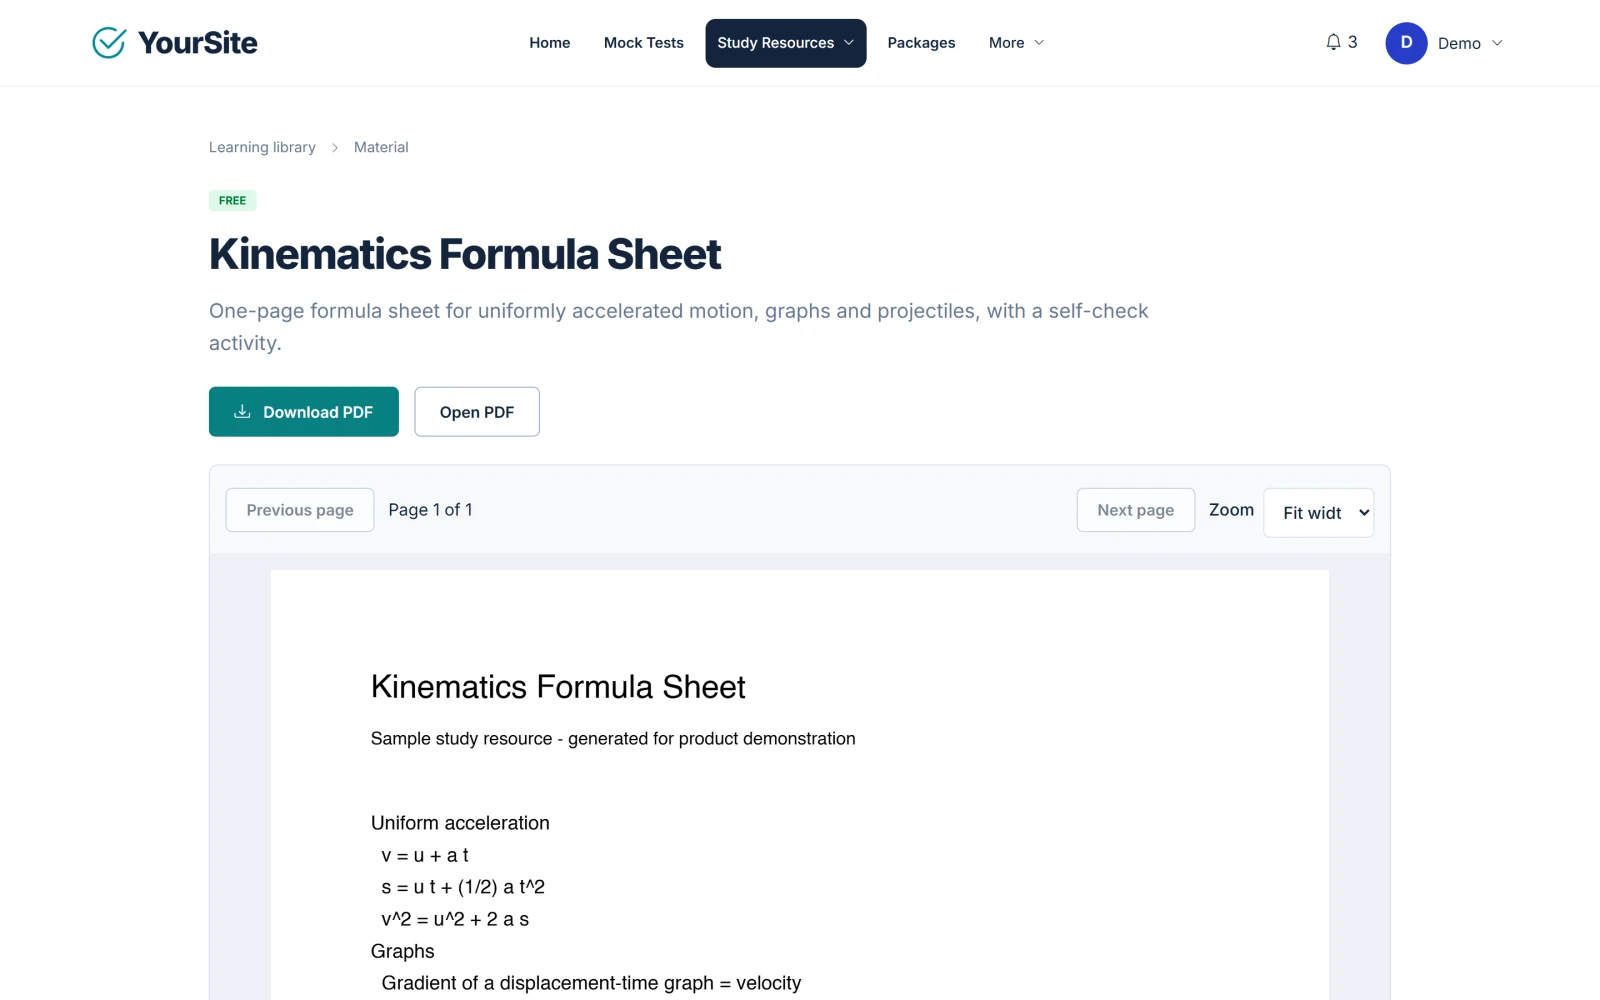Open the Mock Tests menu item
This screenshot has width=1600, height=1000.
[644, 43]
